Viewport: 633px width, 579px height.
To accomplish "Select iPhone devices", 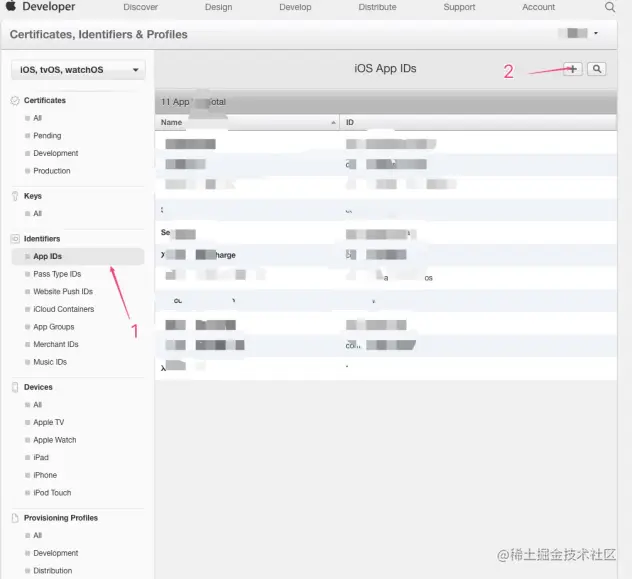I will (45, 475).
